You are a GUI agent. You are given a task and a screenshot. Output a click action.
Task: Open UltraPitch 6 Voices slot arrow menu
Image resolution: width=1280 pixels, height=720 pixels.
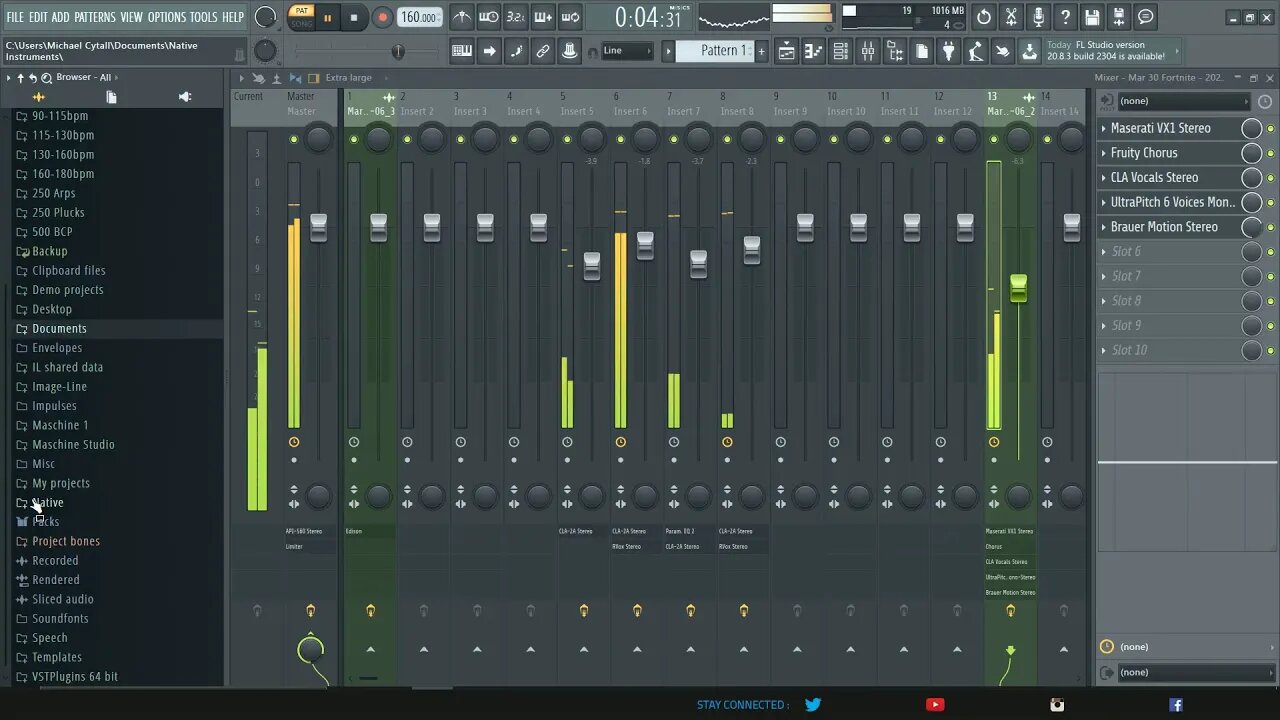click(1104, 202)
